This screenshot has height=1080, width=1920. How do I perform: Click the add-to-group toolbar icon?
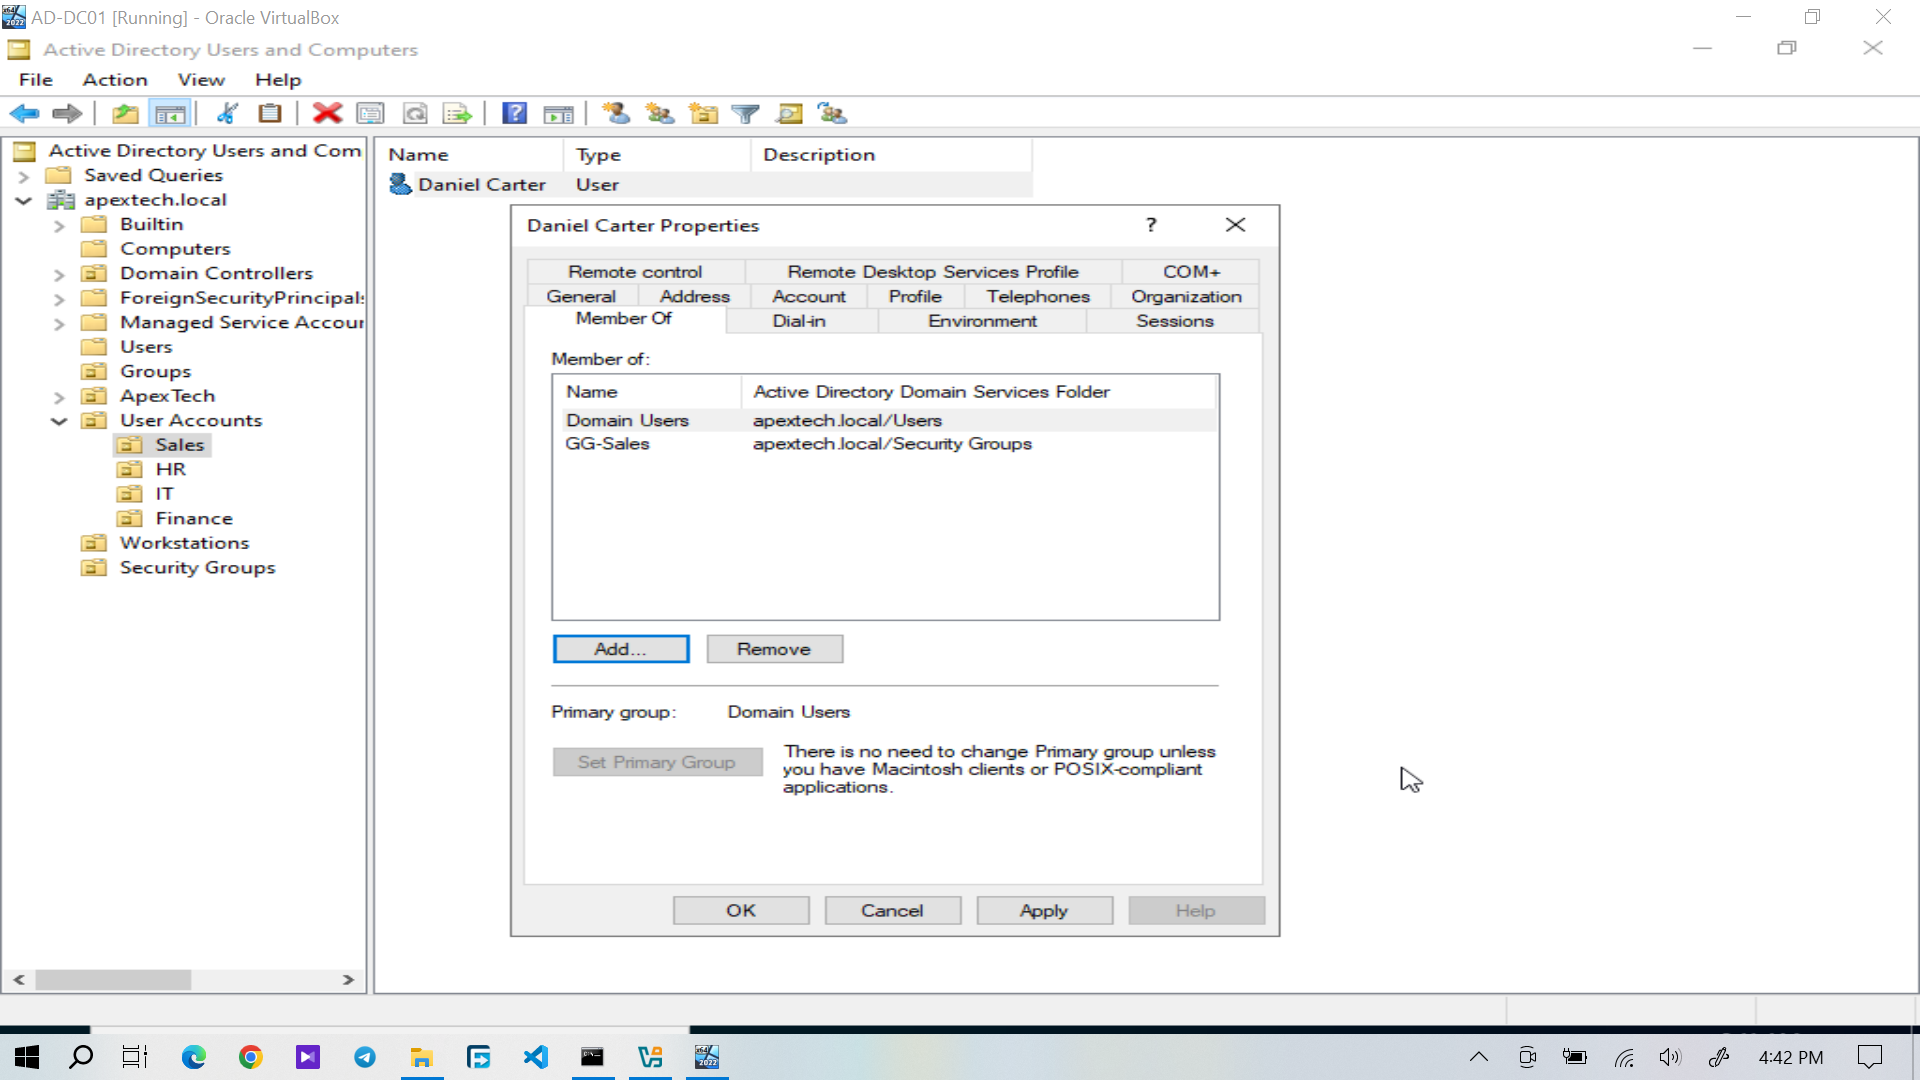pyautogui.click(x=832, y=114)
